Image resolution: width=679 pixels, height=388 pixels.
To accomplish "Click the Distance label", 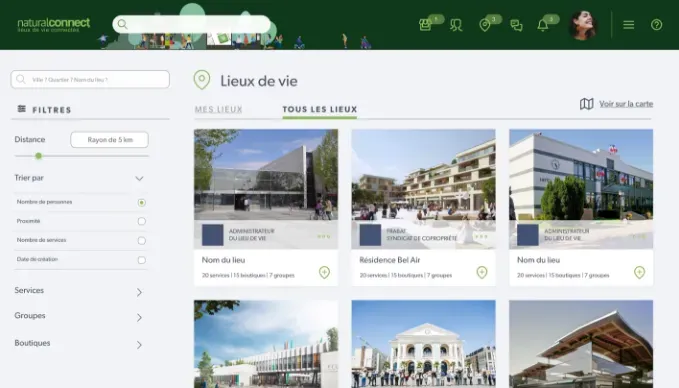I will [30, 139].
